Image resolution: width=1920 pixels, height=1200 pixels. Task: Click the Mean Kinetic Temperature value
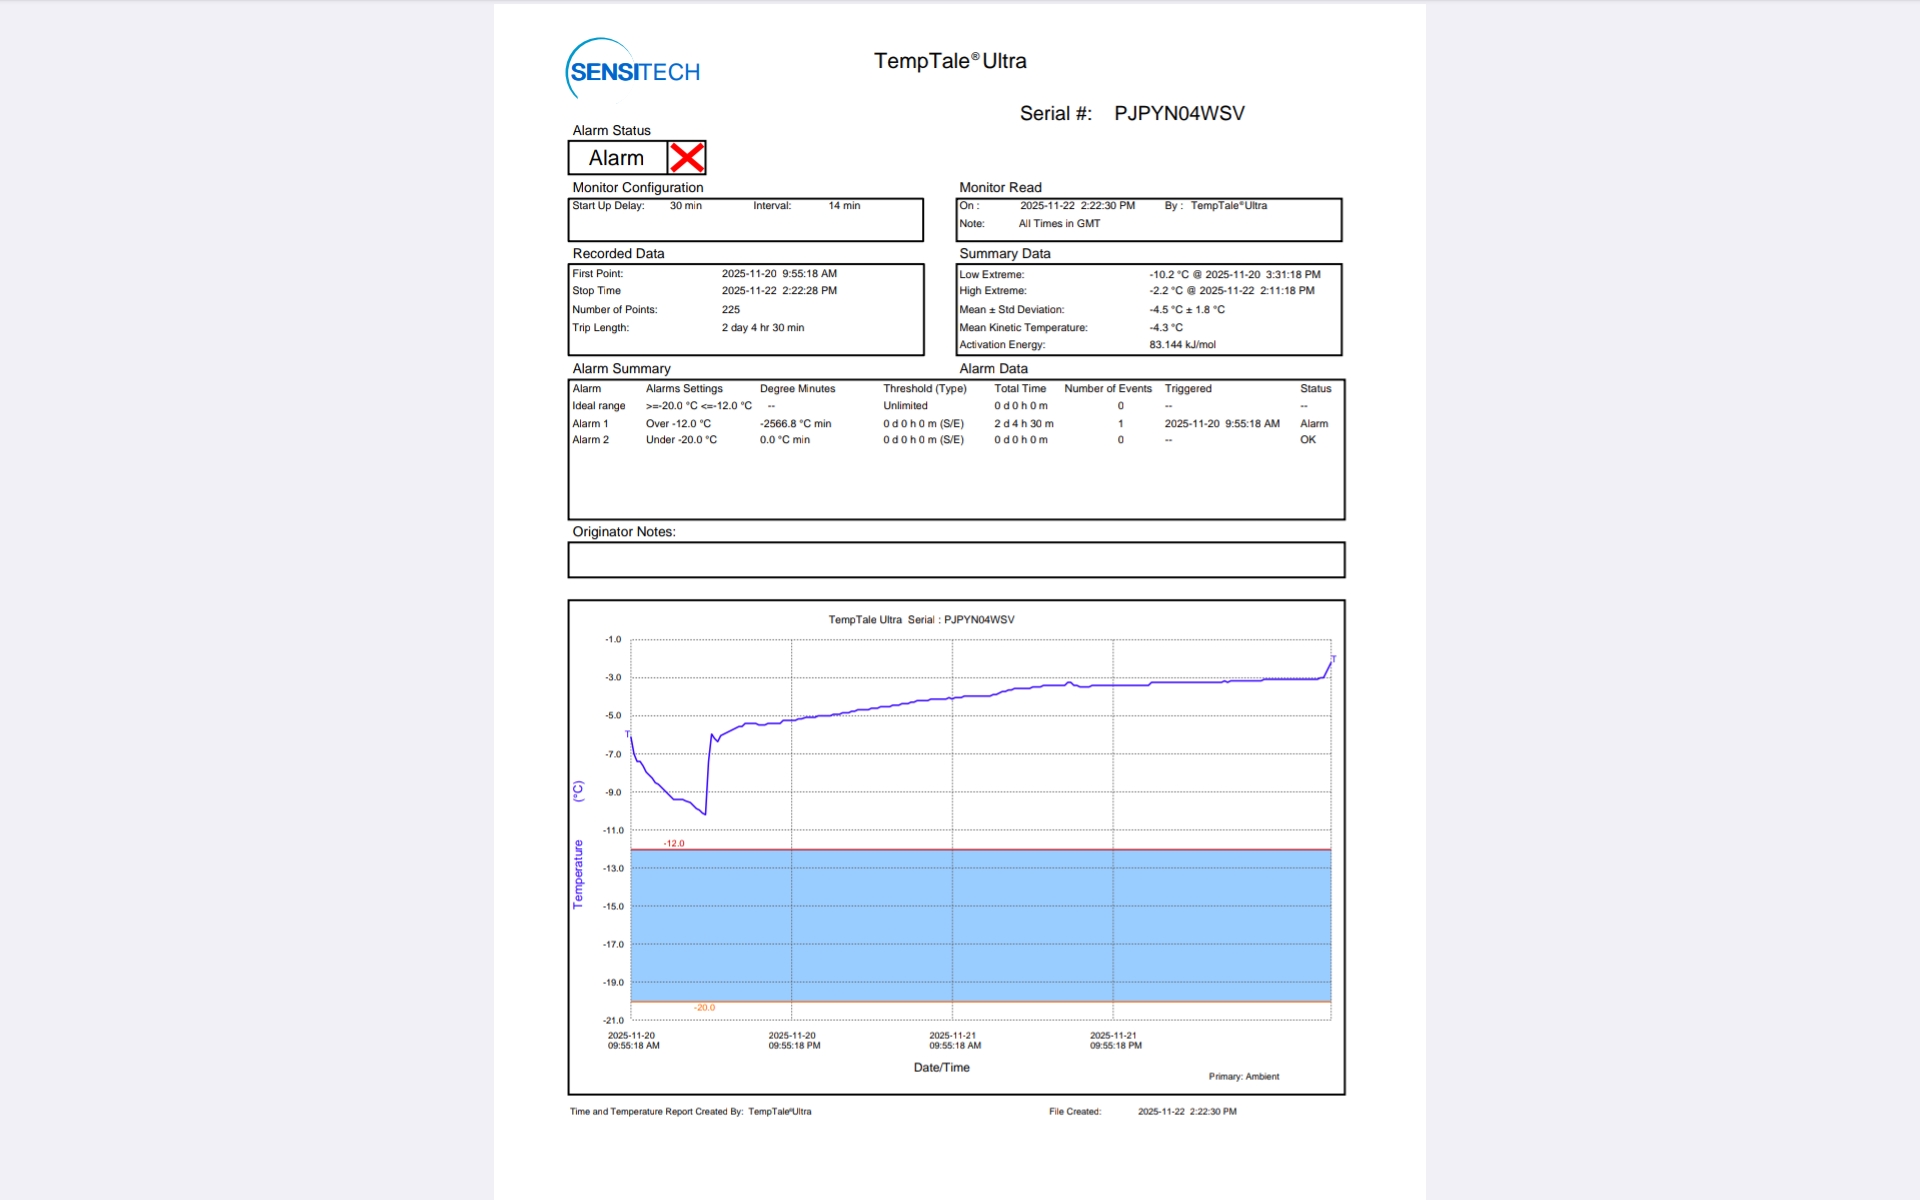1165,328
